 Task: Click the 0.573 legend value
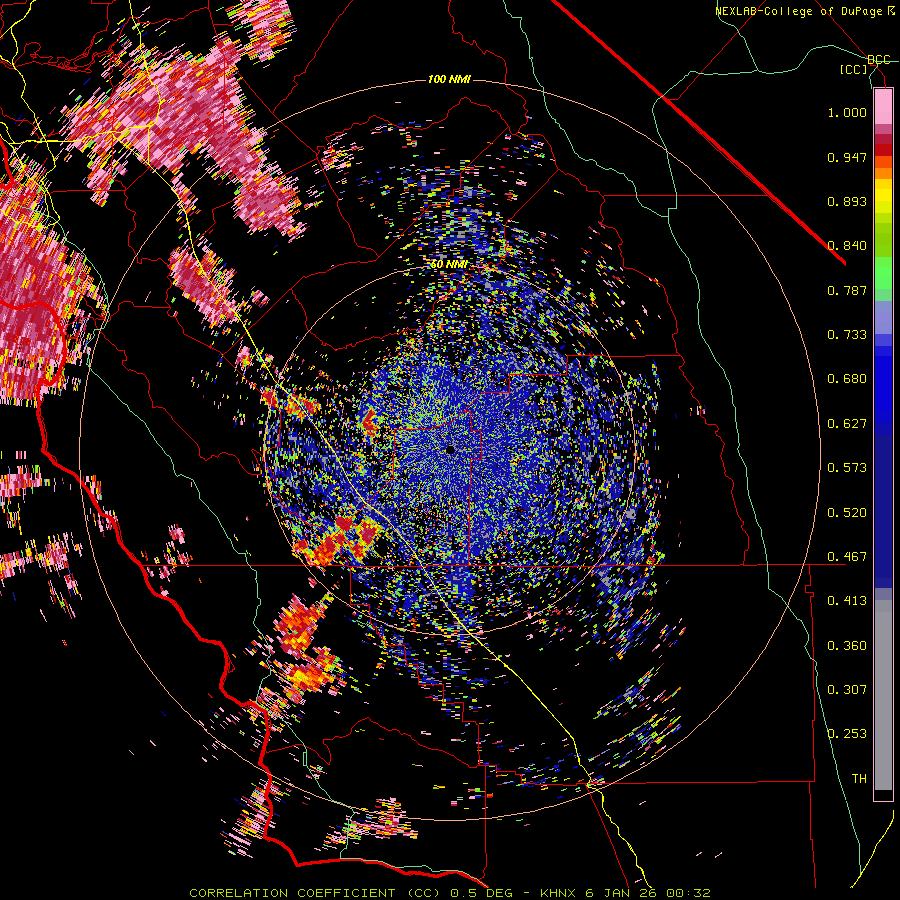tap(847, 468)
